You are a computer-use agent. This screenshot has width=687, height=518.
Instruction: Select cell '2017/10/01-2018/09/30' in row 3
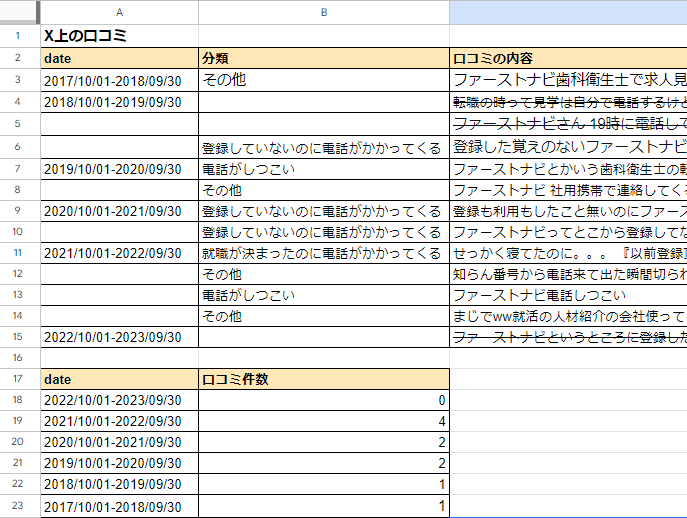(119, 80)
